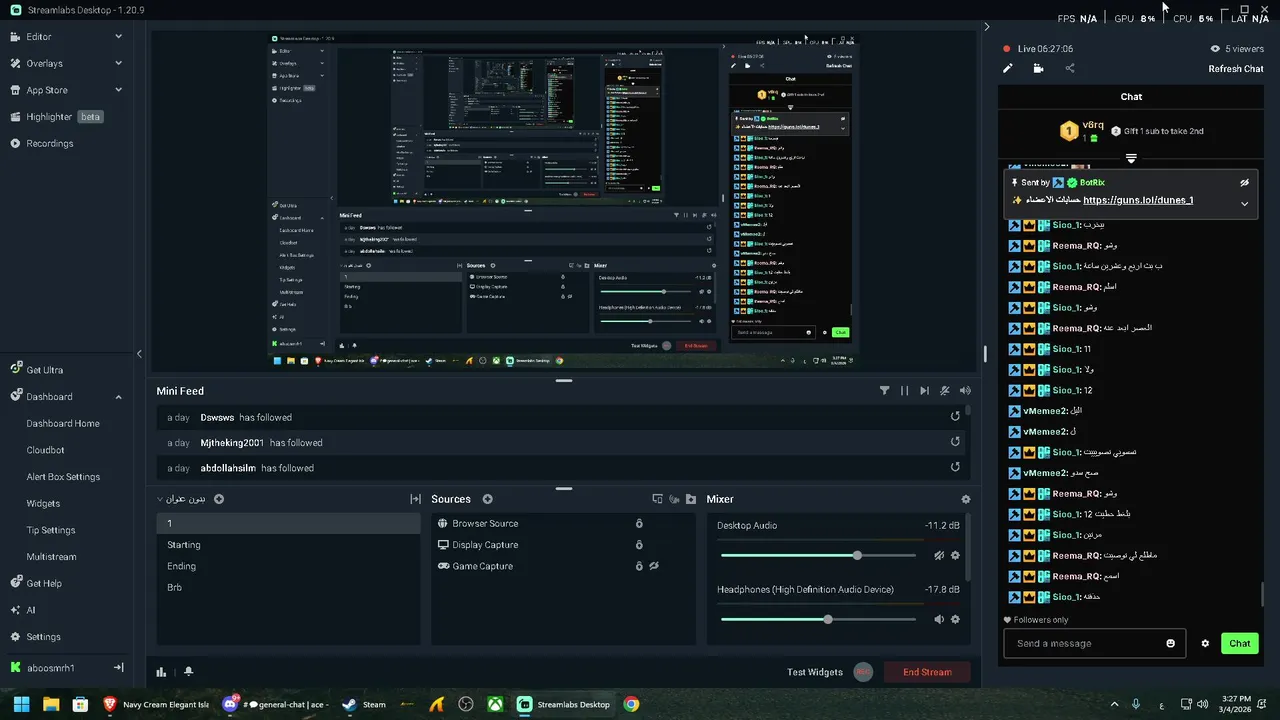Screen dimensions: 1280x720
Task: Open the performance stats bar icon
Action: point(161,672)
